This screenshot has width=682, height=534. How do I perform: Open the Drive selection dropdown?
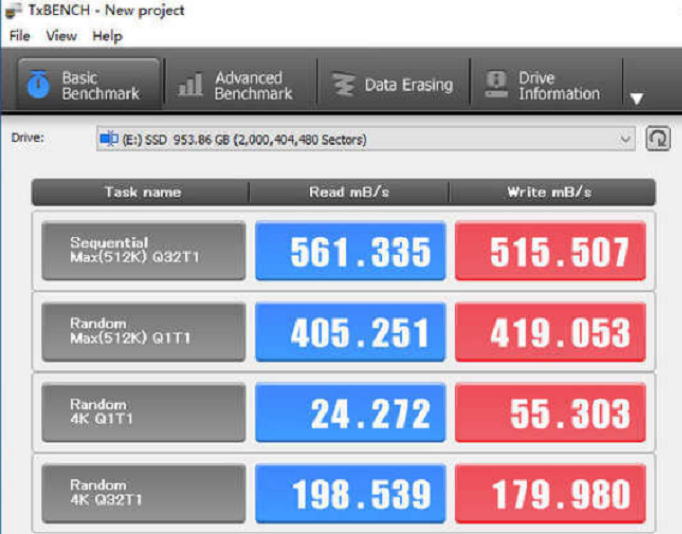point(626,140)
